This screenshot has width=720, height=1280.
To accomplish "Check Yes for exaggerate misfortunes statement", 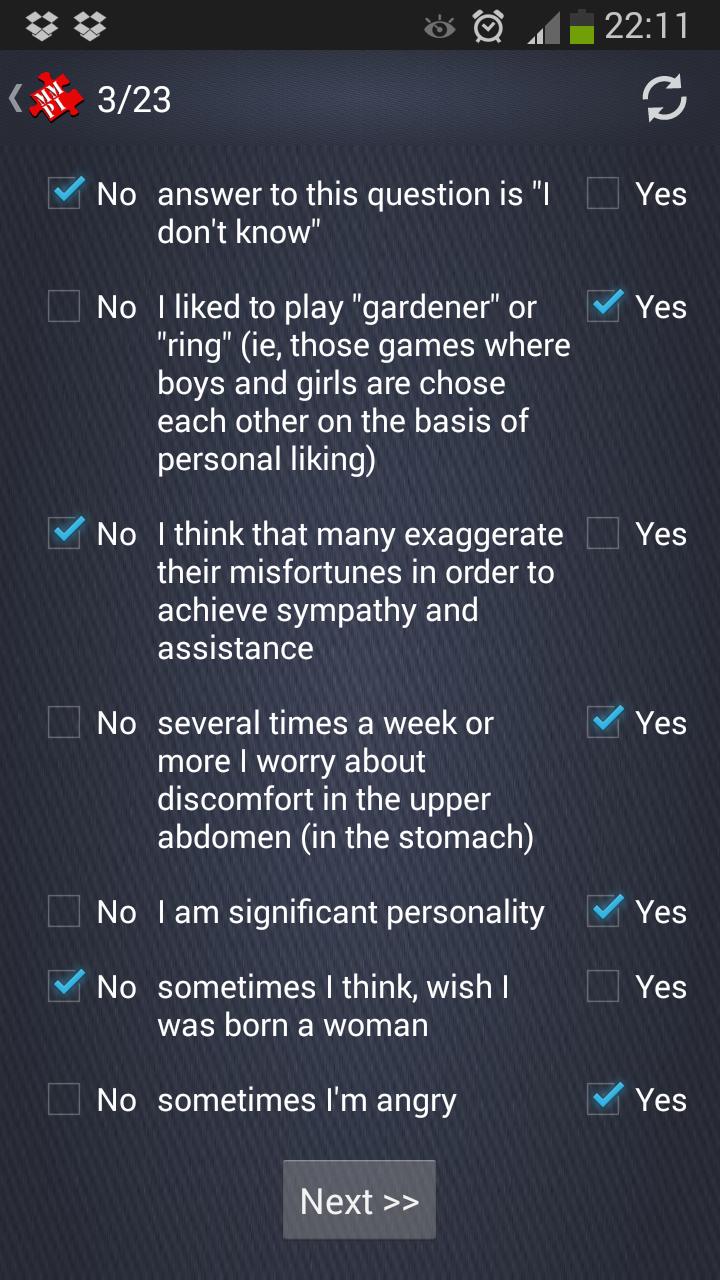I will [603, 533].
